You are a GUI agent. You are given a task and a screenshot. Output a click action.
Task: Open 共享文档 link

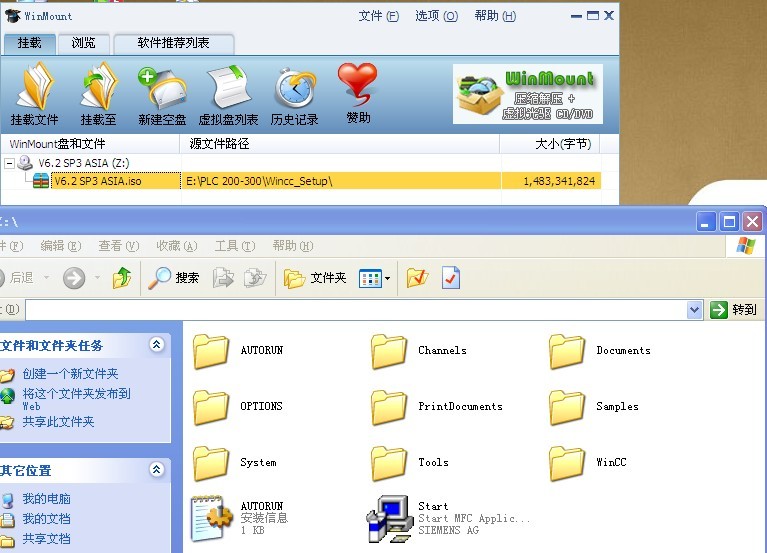coord(46,539)
